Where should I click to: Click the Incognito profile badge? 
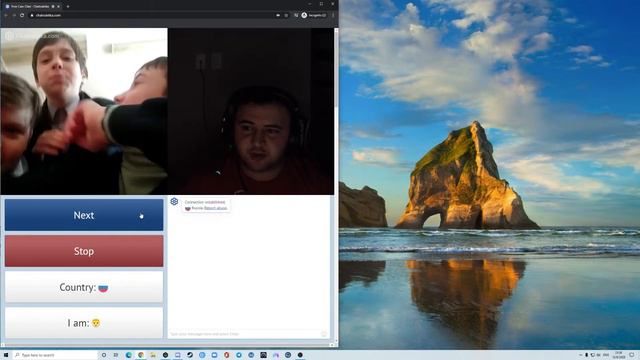pos(314,15)
